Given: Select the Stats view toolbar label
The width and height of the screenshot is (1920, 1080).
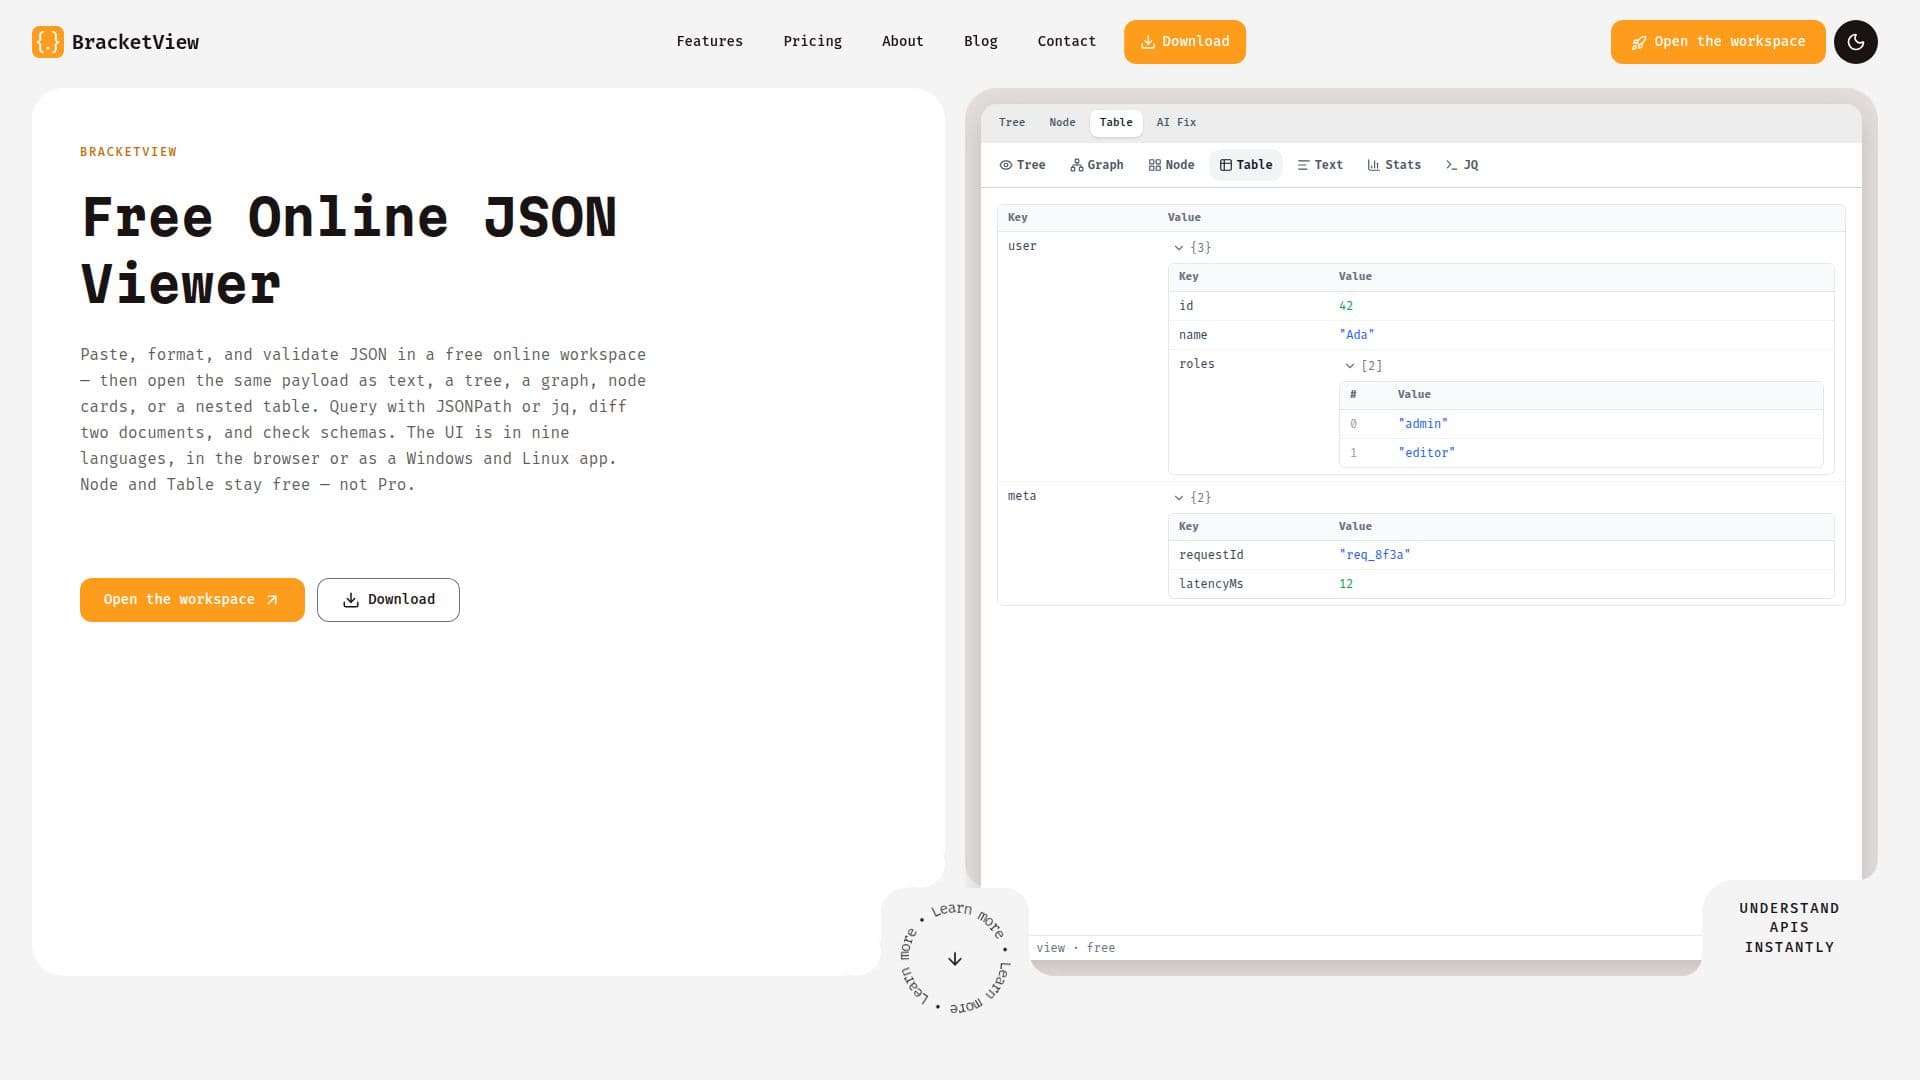Looking at the screenshot, I should [1402, 165].
